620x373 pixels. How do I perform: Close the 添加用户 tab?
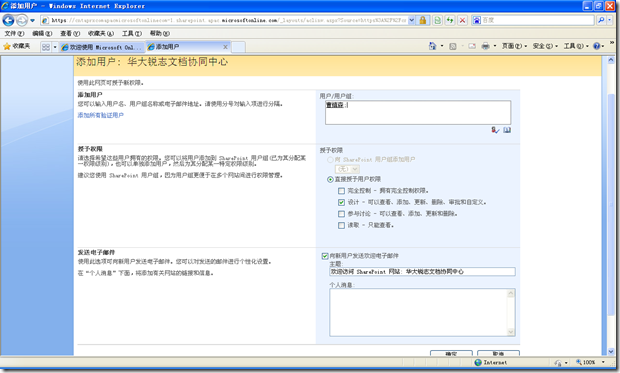click(225, 47)
